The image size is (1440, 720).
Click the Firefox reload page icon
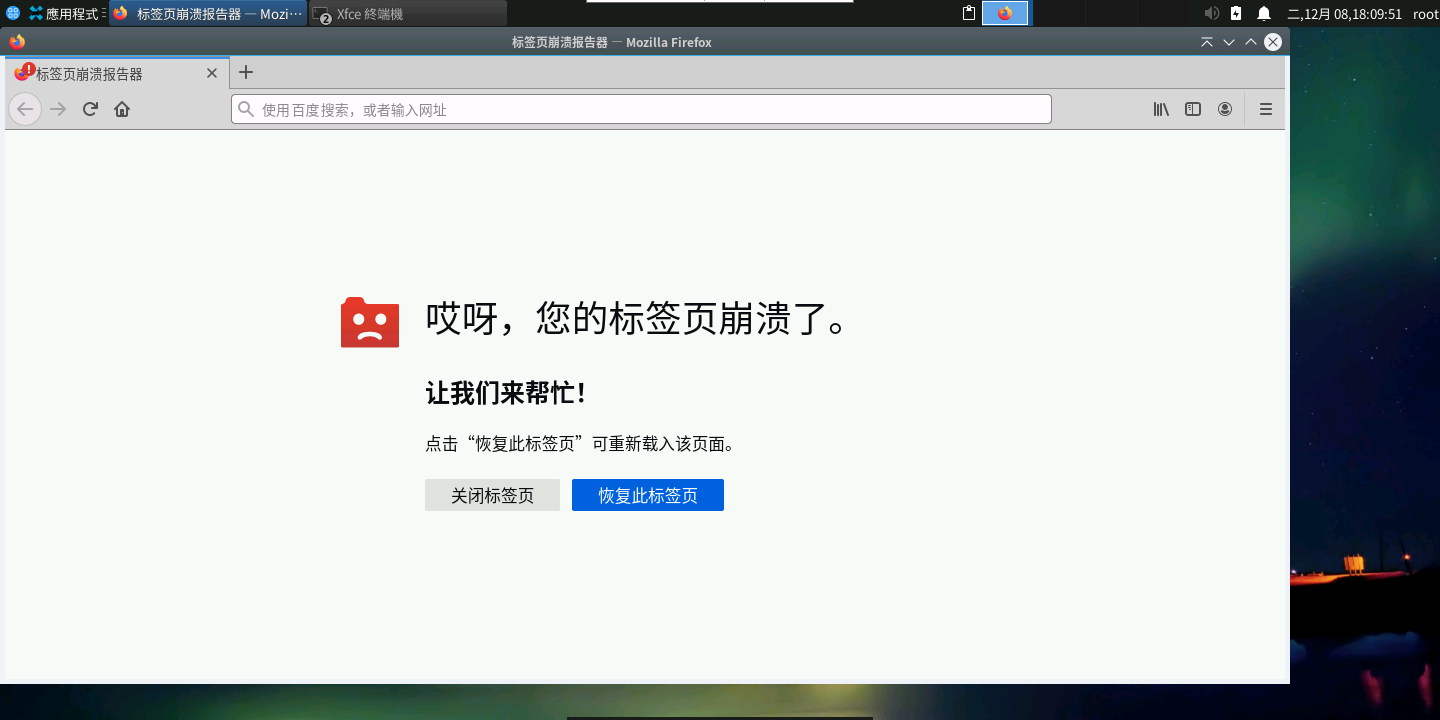pyautogui.click(x=90, y=109)
